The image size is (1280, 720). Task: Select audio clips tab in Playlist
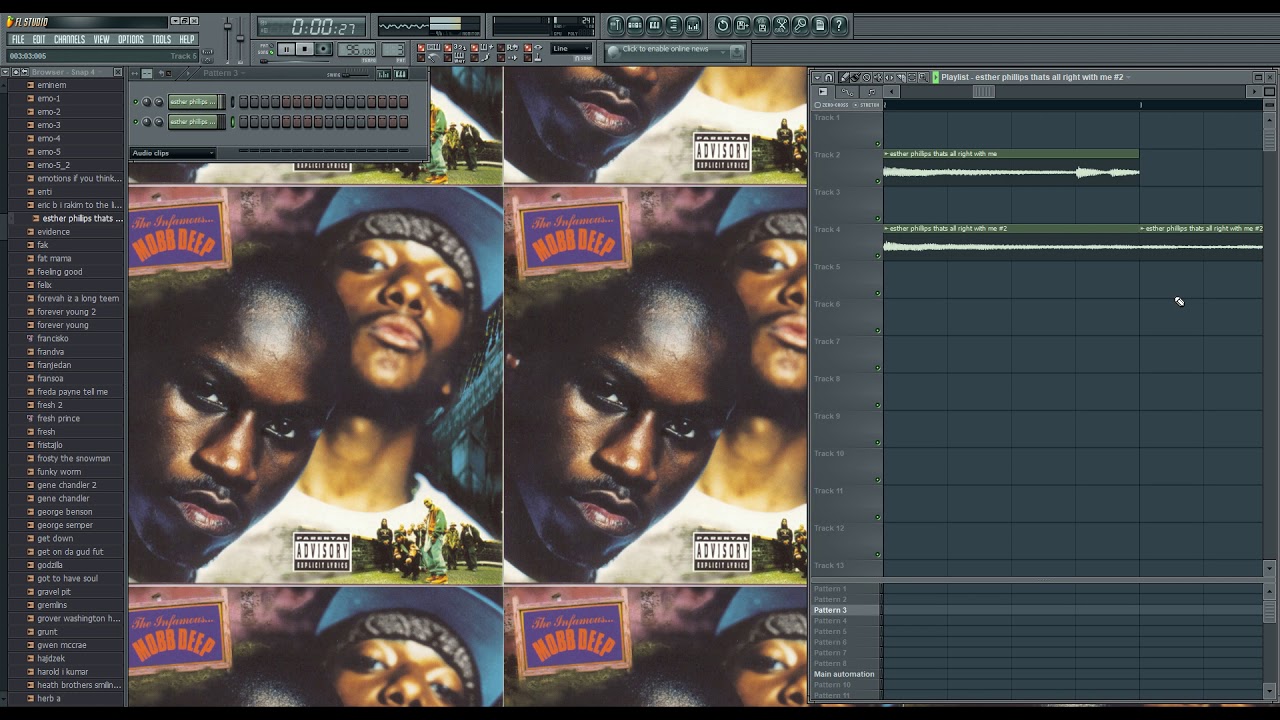[x=823, y=92]
